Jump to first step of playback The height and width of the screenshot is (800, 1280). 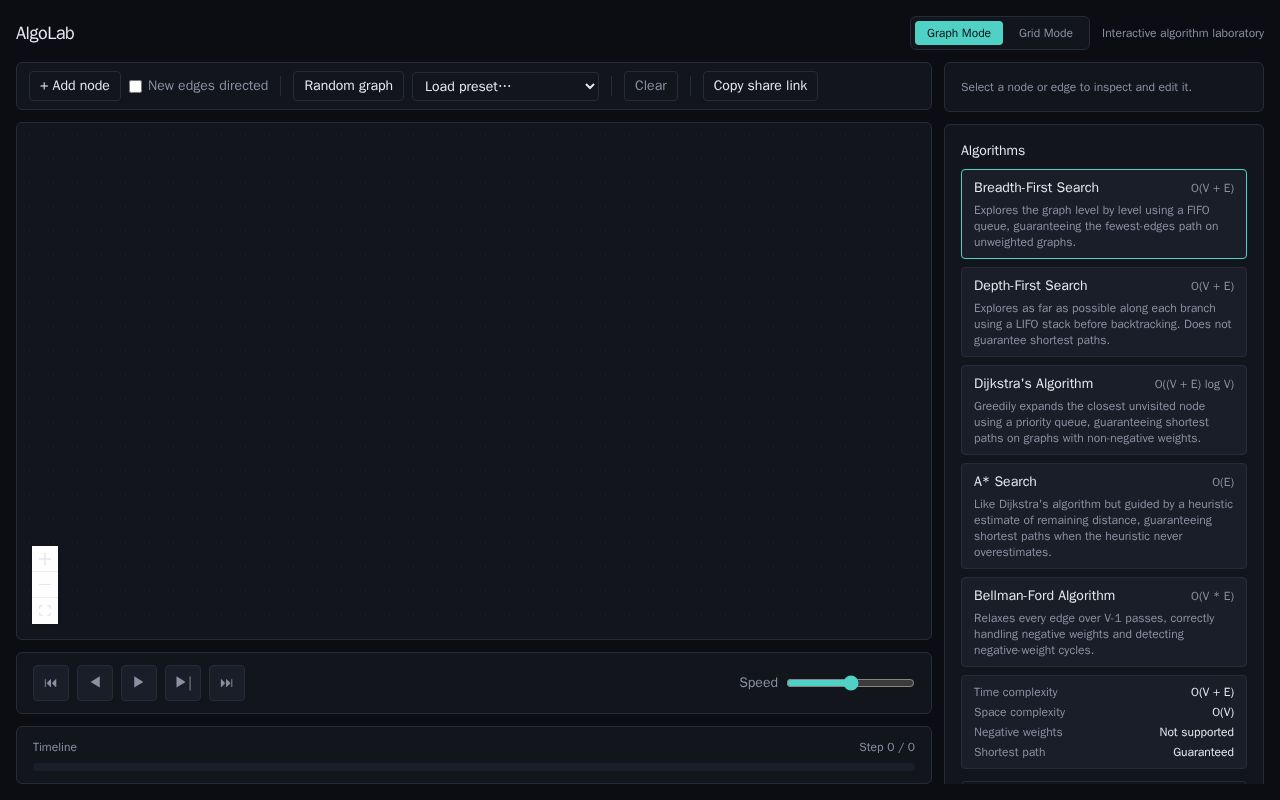pyautogui.click(x=51, y=683)
